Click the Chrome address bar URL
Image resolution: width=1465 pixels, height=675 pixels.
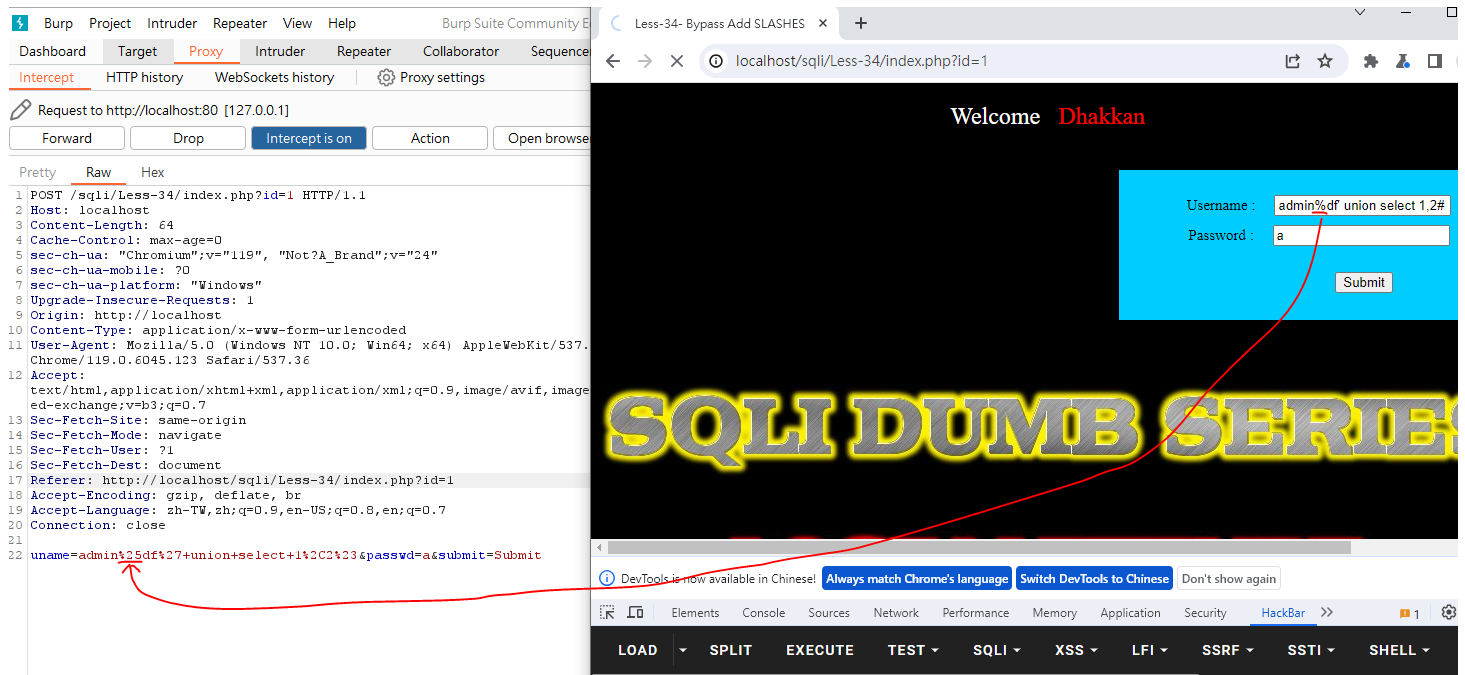pos(862,61)
